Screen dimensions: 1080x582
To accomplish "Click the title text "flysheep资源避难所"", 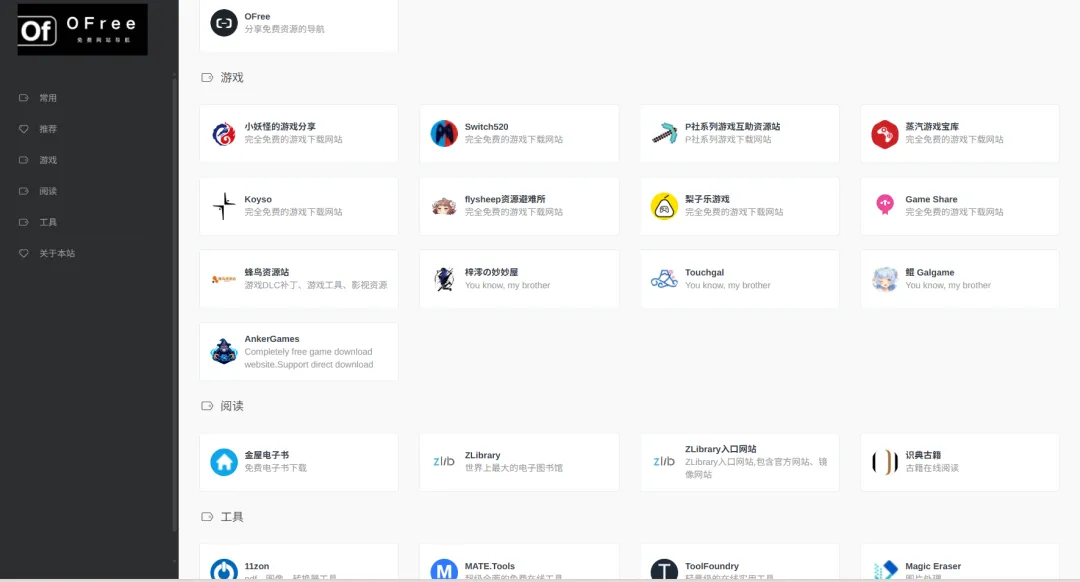I will [505, 199].
